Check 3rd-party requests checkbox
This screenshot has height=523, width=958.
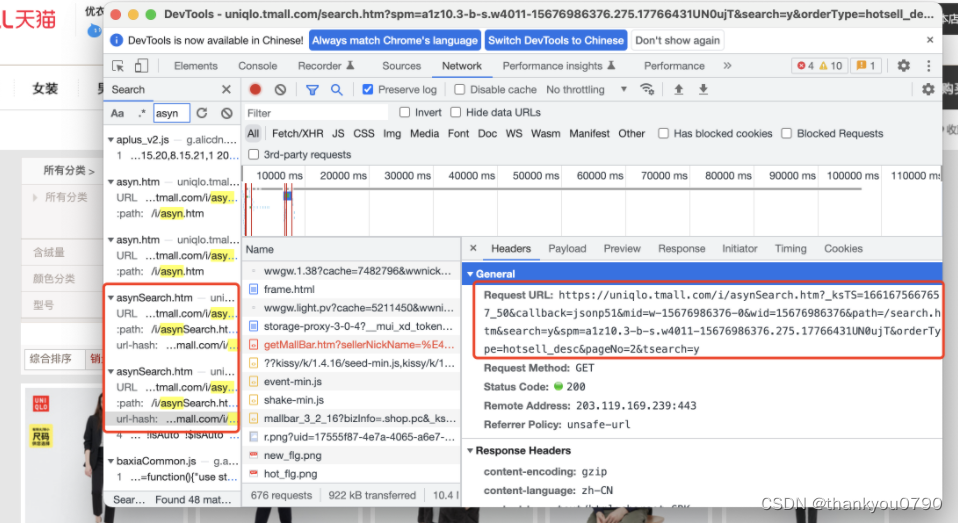click(254, 154)
